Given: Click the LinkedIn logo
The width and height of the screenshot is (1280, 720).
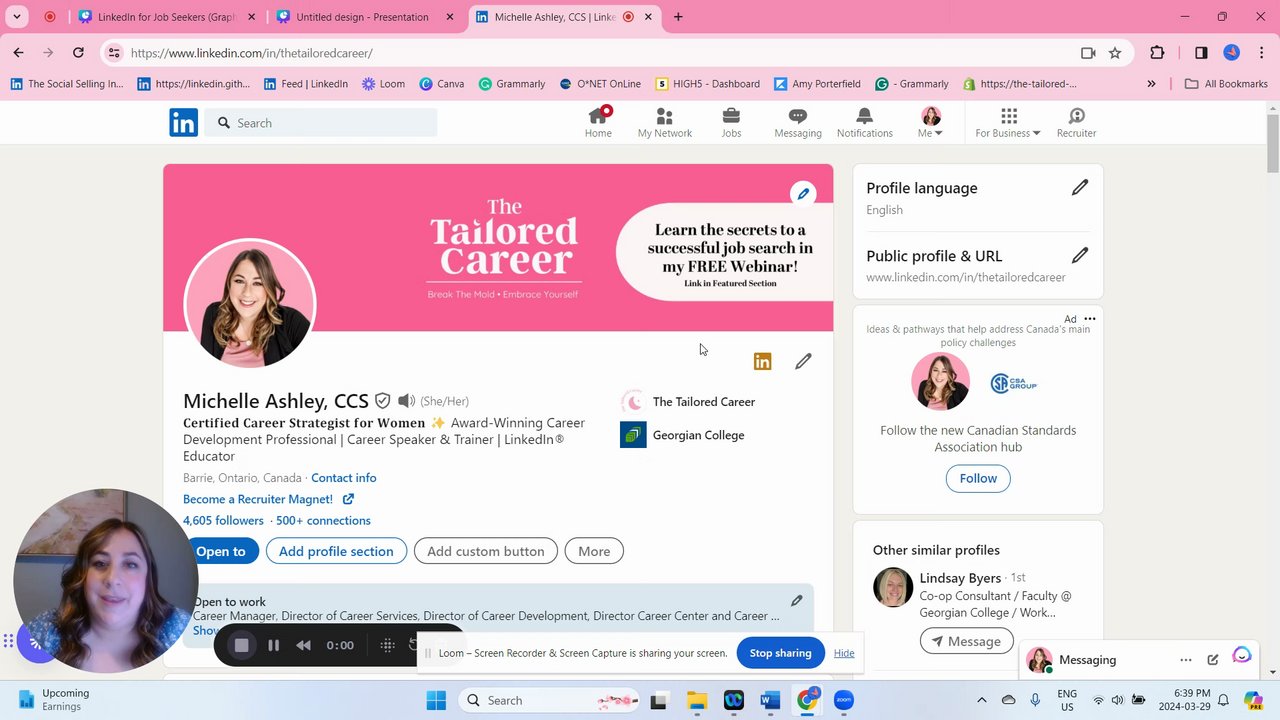Looking at the screenshot, I should [x=183, y=123].
